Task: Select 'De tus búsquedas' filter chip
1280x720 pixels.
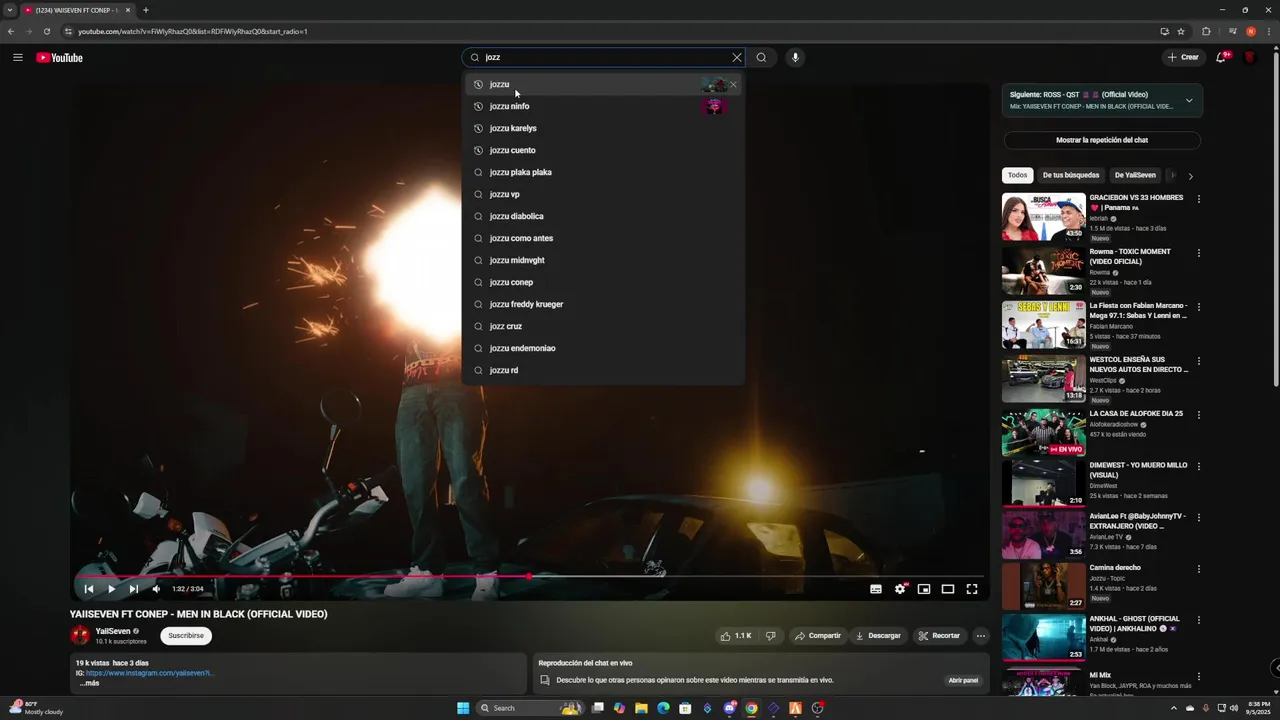Action: 1071,175
